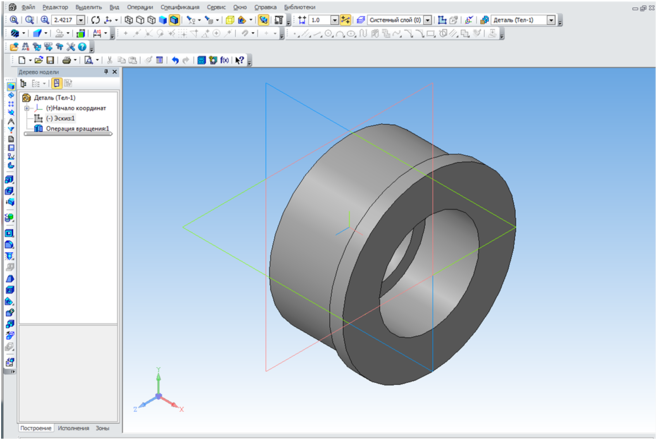Click the green sphere sidebar icon

[x=9, y=217]
